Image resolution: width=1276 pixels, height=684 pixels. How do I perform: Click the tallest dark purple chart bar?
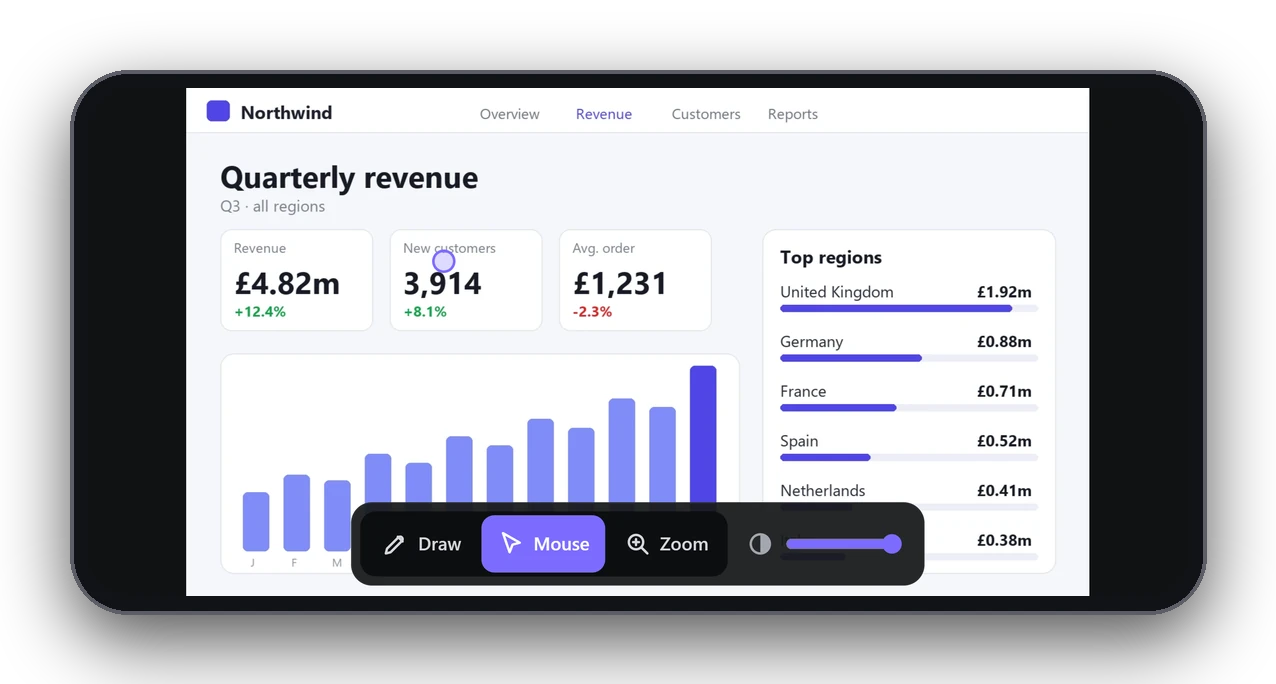pyautogui.click(x=703, y=434)
